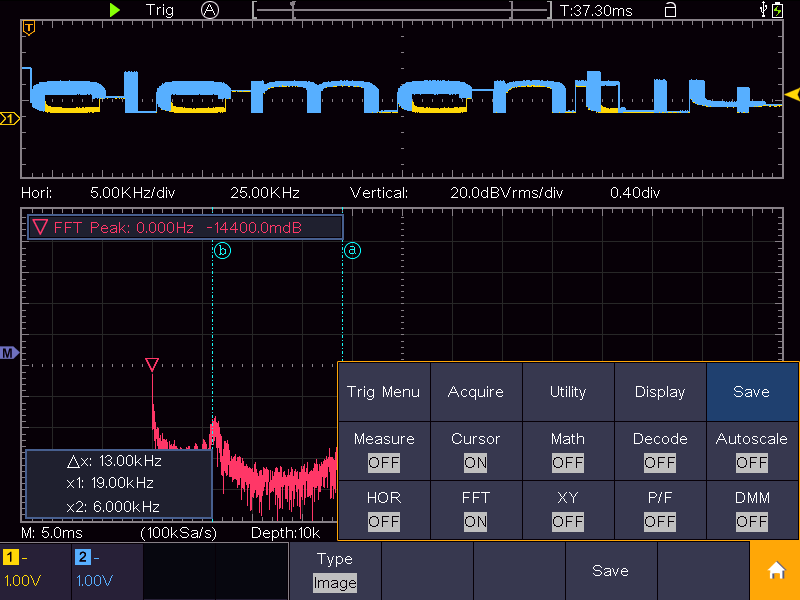
Task: Tap the green Run/Stop play icon
Action: (115, 10)
